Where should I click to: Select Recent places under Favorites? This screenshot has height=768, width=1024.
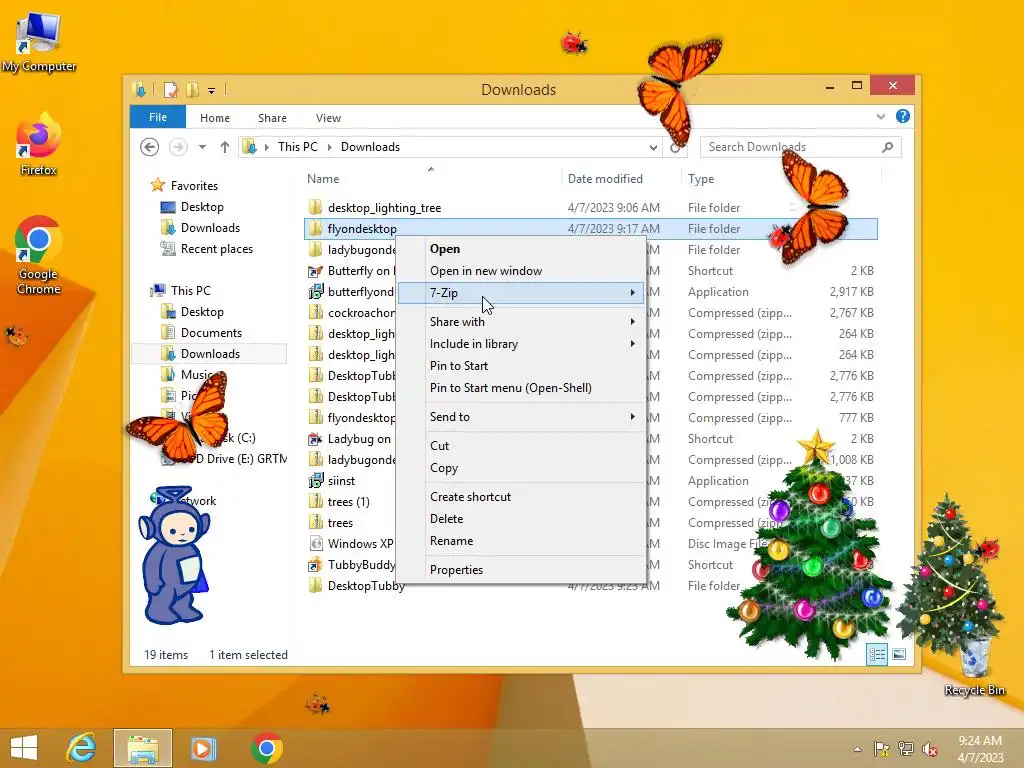click(207, 249)
